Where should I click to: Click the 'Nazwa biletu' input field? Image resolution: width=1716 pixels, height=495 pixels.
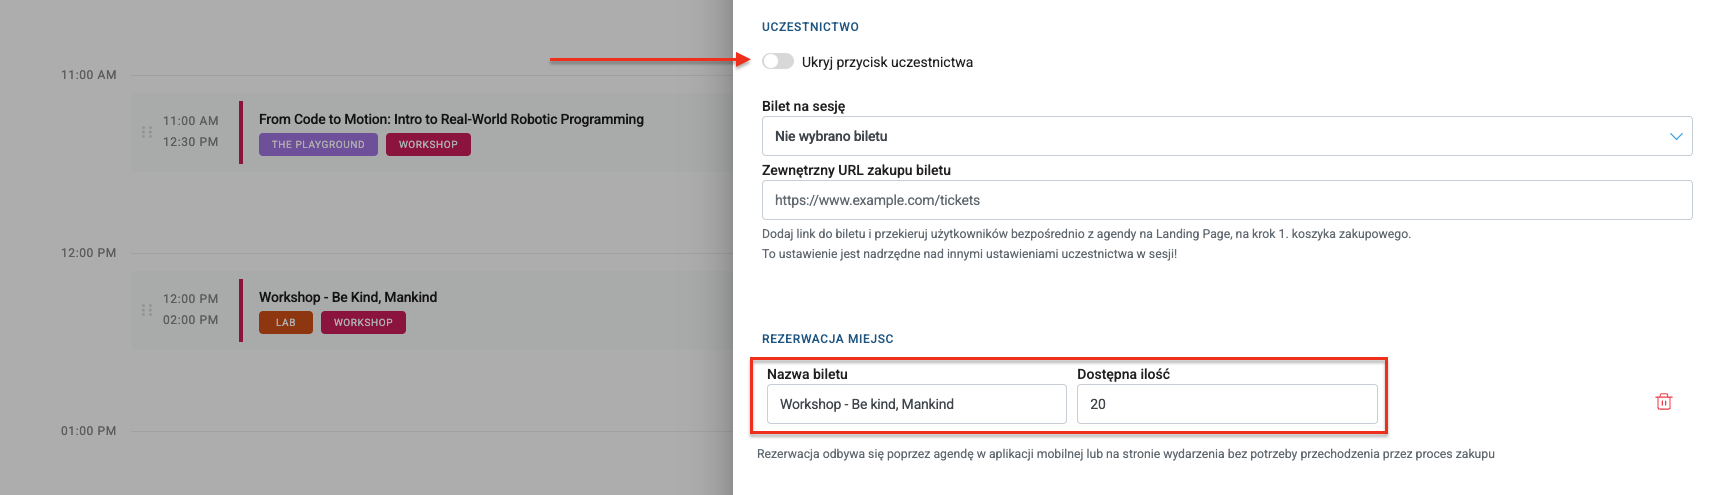tap(916, 404)
